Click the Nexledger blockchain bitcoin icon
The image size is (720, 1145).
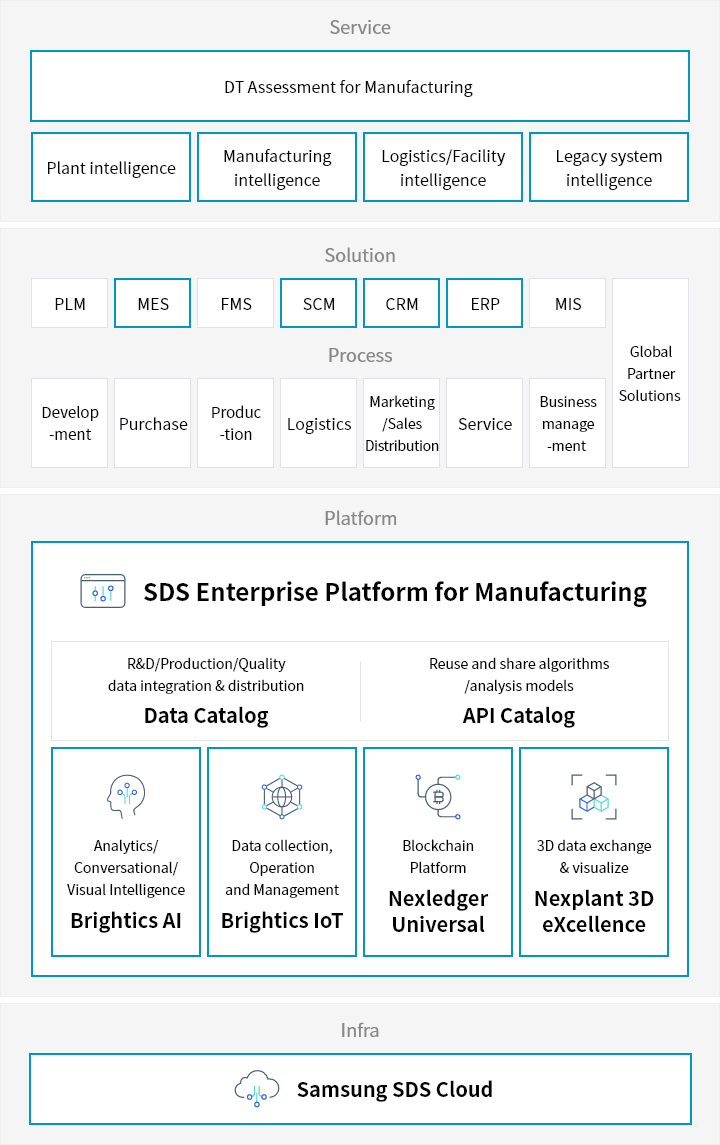tap(438, 797)
